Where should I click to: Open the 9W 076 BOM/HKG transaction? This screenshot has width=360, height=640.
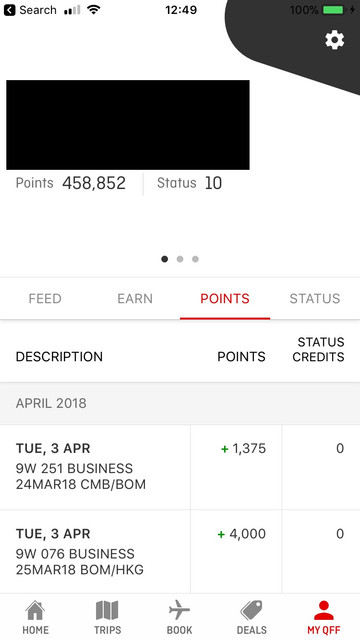180,551
